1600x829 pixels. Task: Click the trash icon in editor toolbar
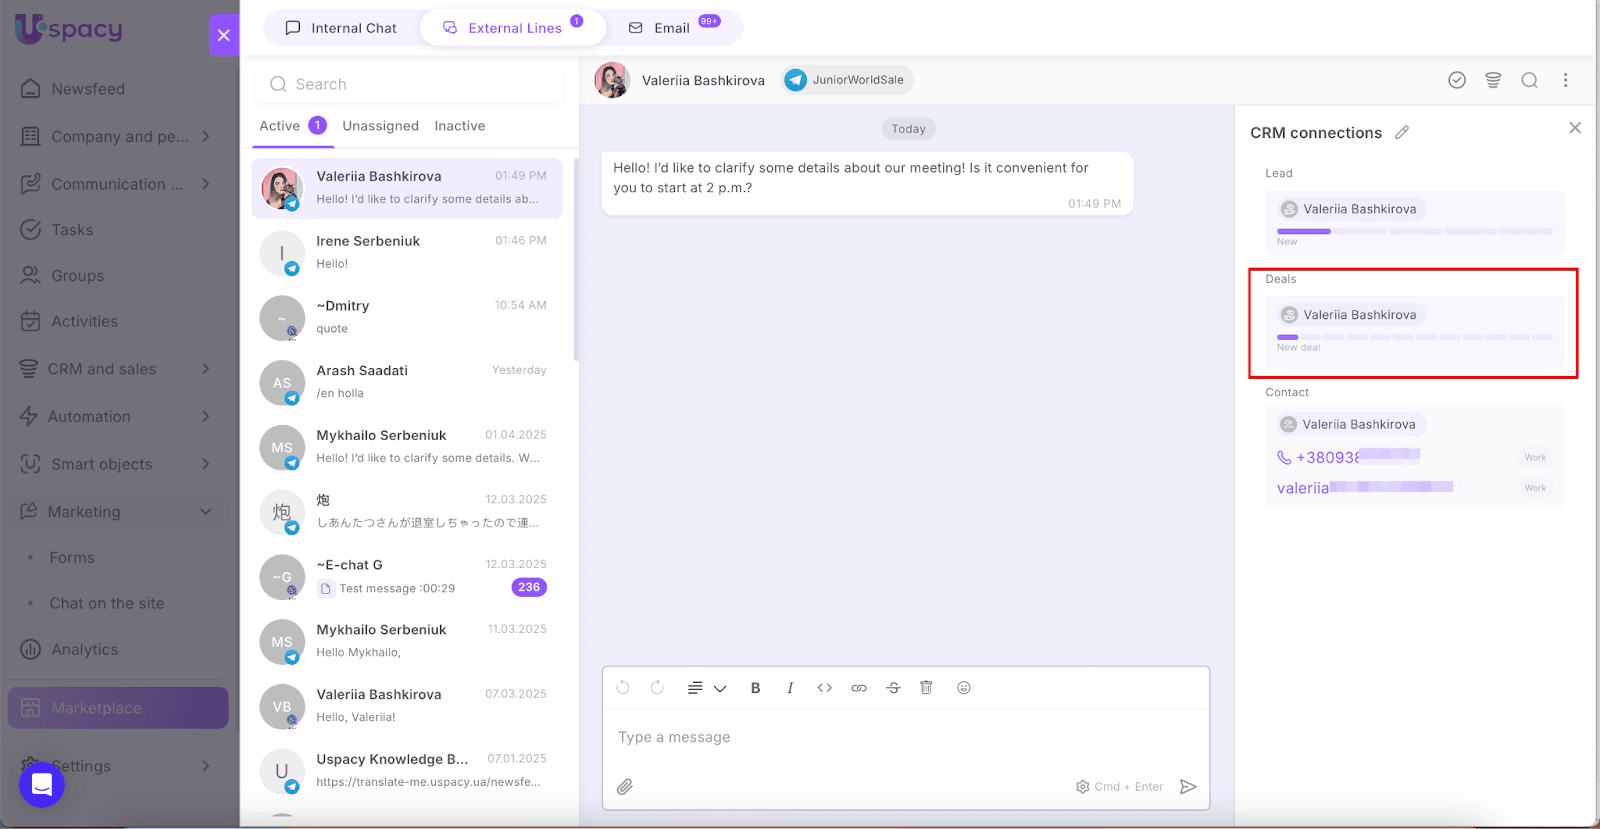pos(926,688)
